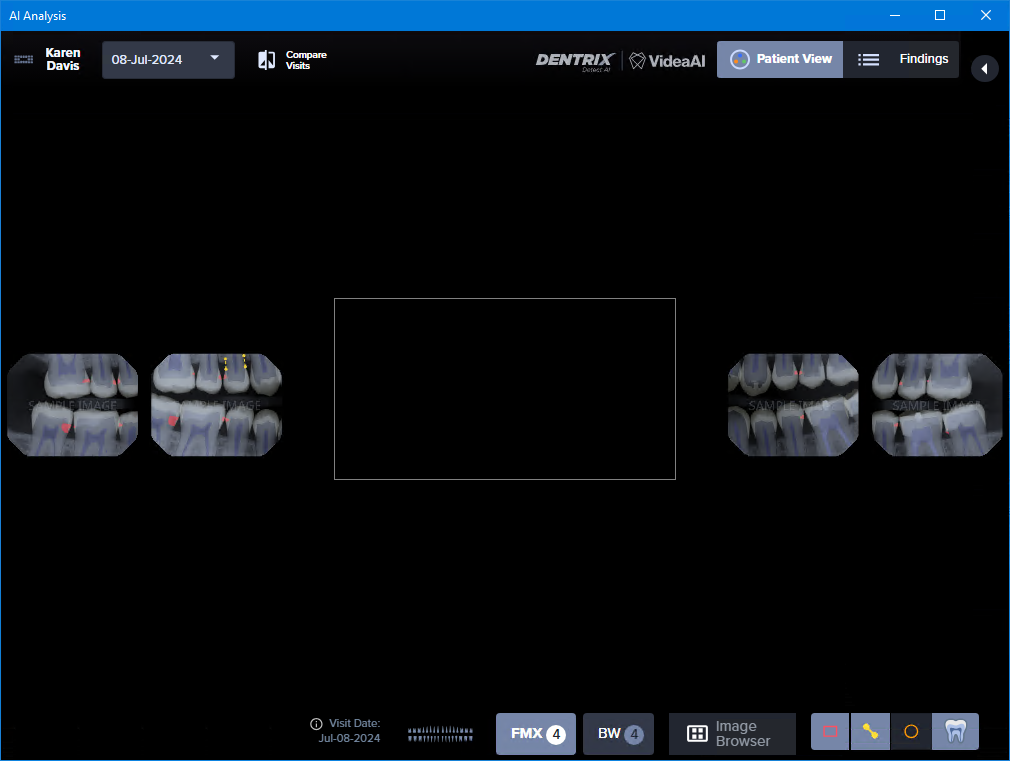This screenshot has width=1010, height=761.
Task: Select the x-ray thumbnail with yellow bone markers
Action: tap(216, 405)
